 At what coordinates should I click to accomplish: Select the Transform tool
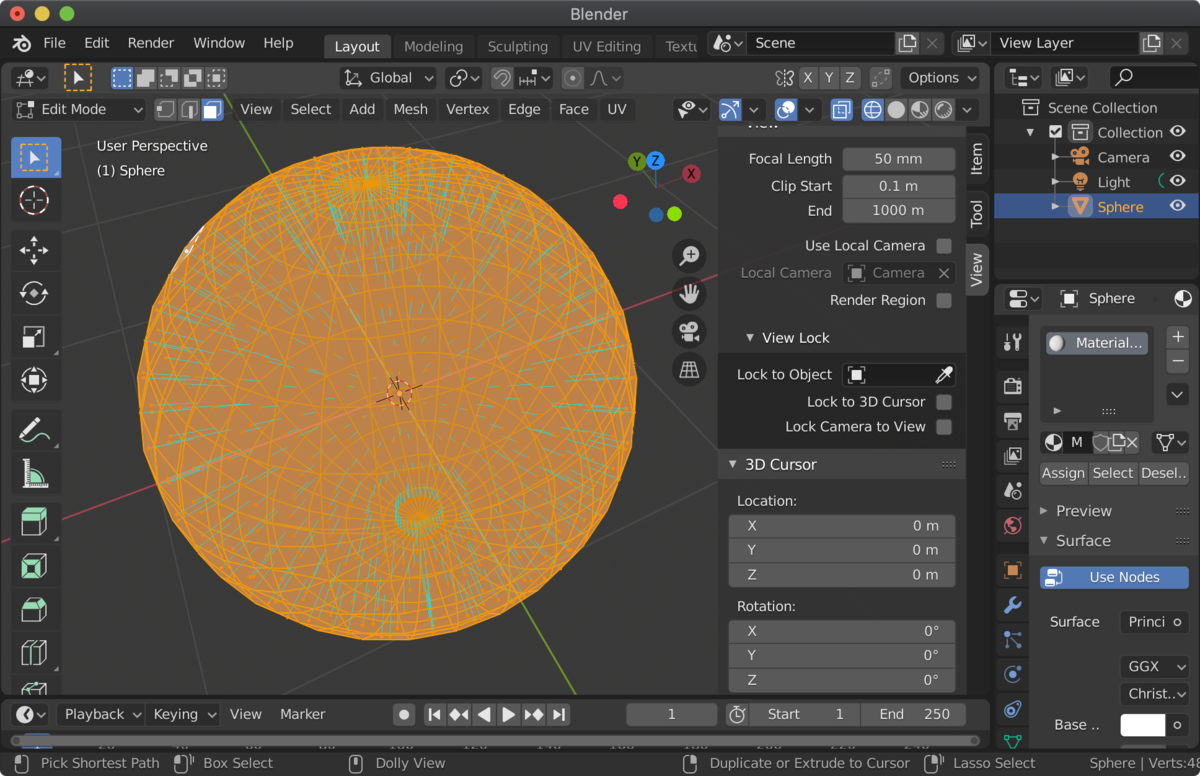[35, 381]
